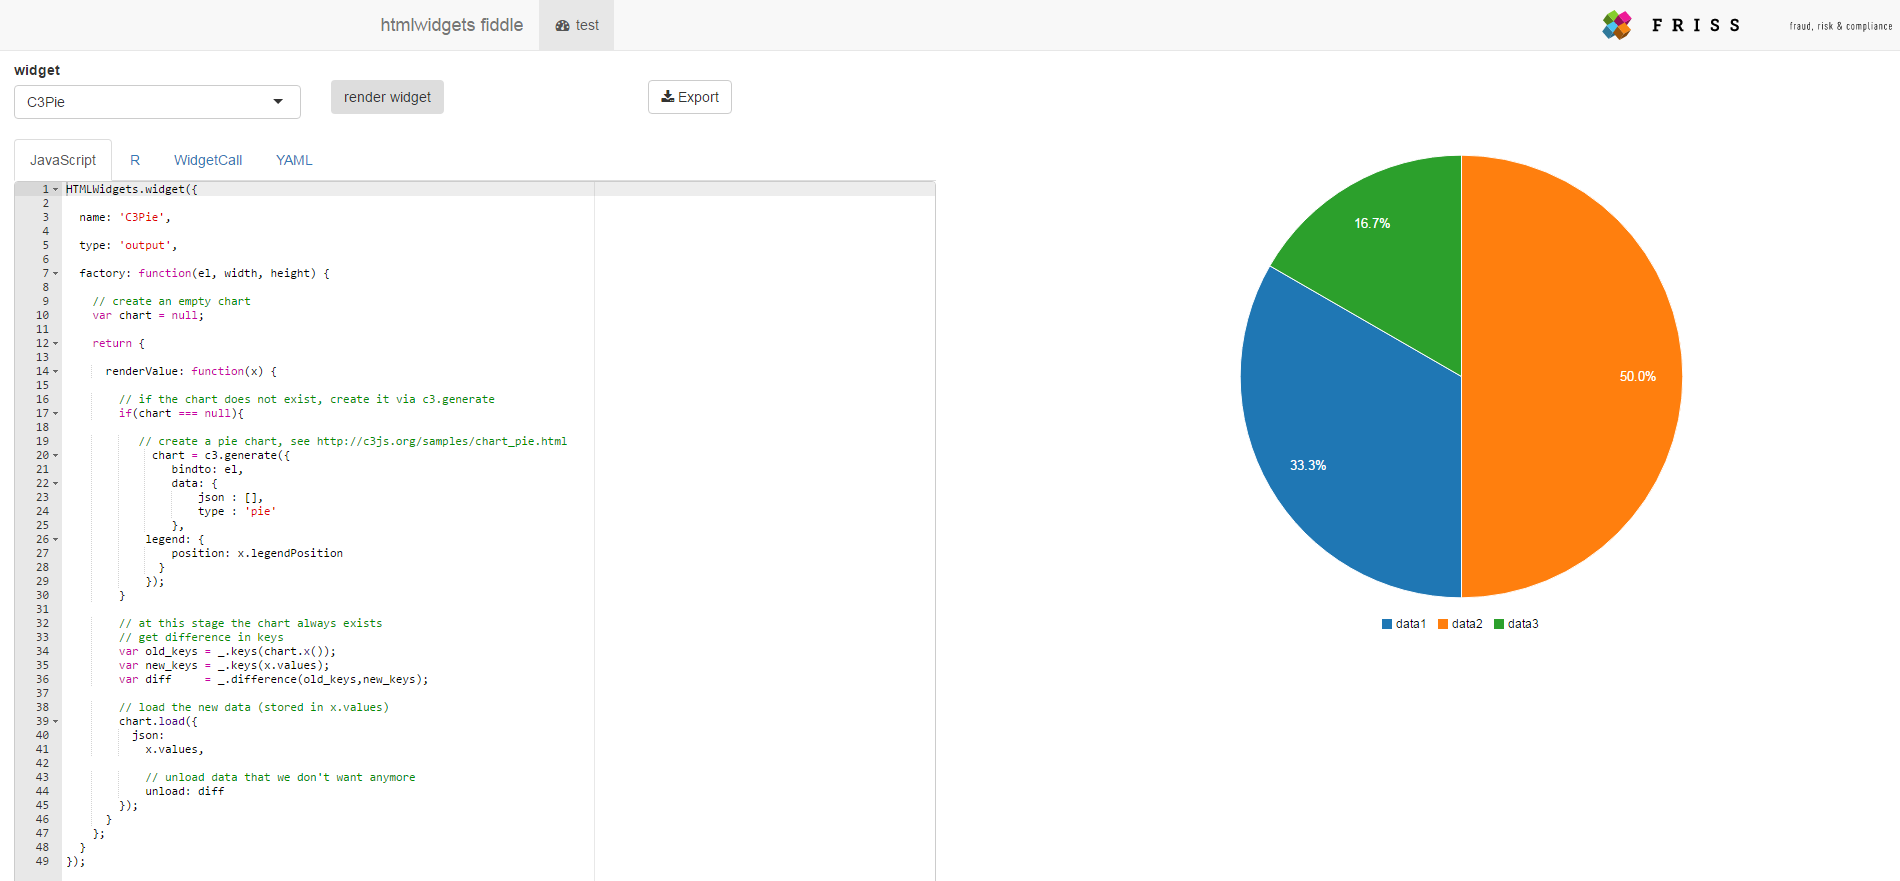Select the YAML tab
1900x881 pixels.
tap(294, 160)
